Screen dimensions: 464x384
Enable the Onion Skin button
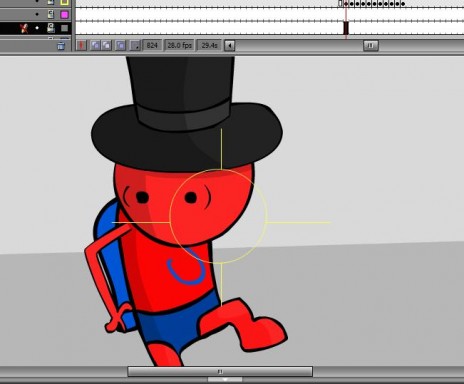[x=96, y=45]
